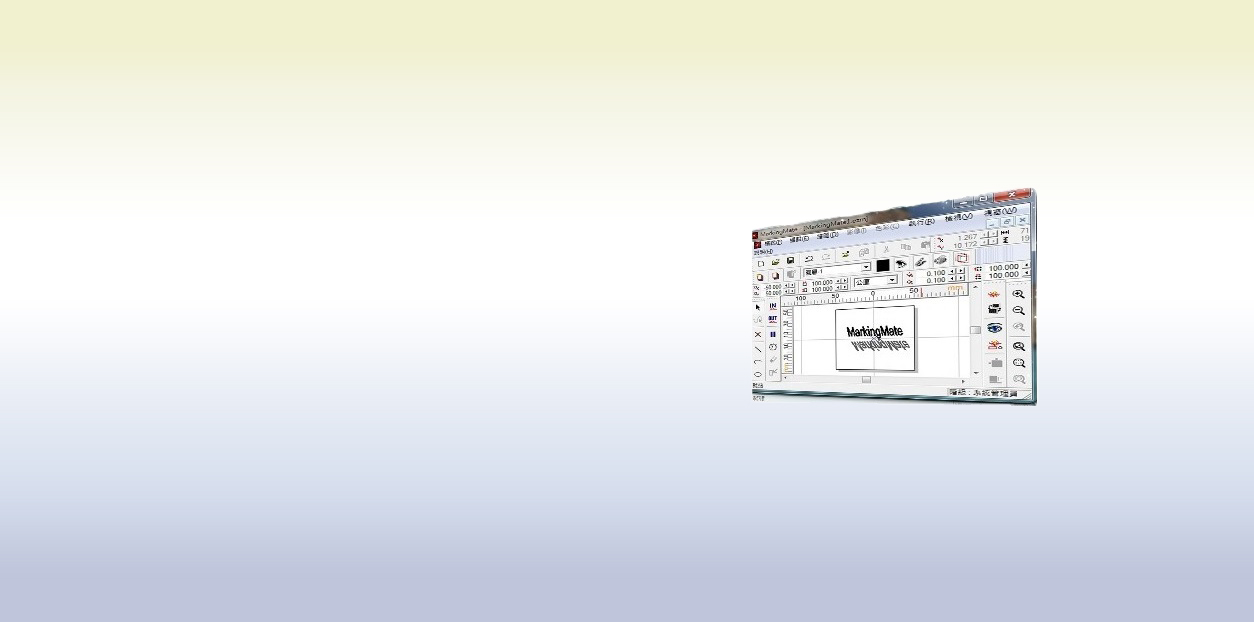Image resolution: width=1254 pixels, height=622 pixels.
Task: Open the unit dropdown next to size fields
Action: pyautogui.click(x=892, y=281)
